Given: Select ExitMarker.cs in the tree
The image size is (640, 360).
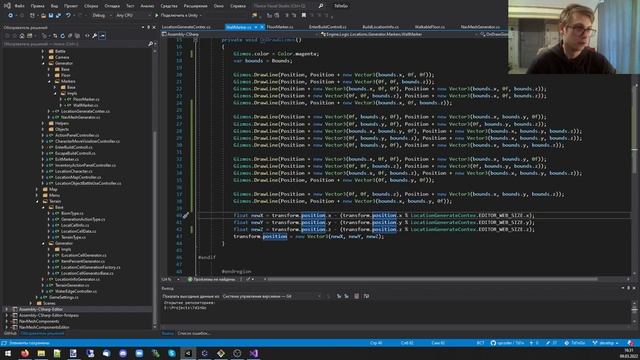Looking at the screenshot, I should click(x=67, y=159).
